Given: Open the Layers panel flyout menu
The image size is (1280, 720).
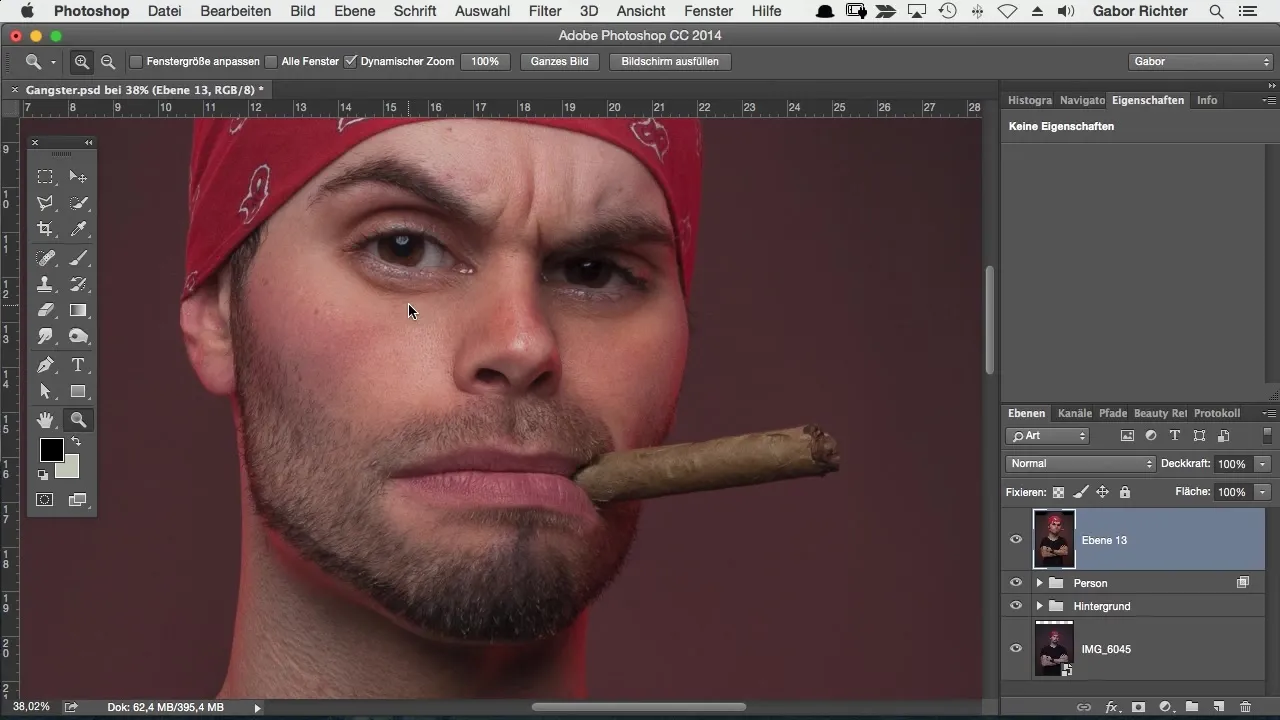Looking at the screenshot, I should coord(1269,413).
